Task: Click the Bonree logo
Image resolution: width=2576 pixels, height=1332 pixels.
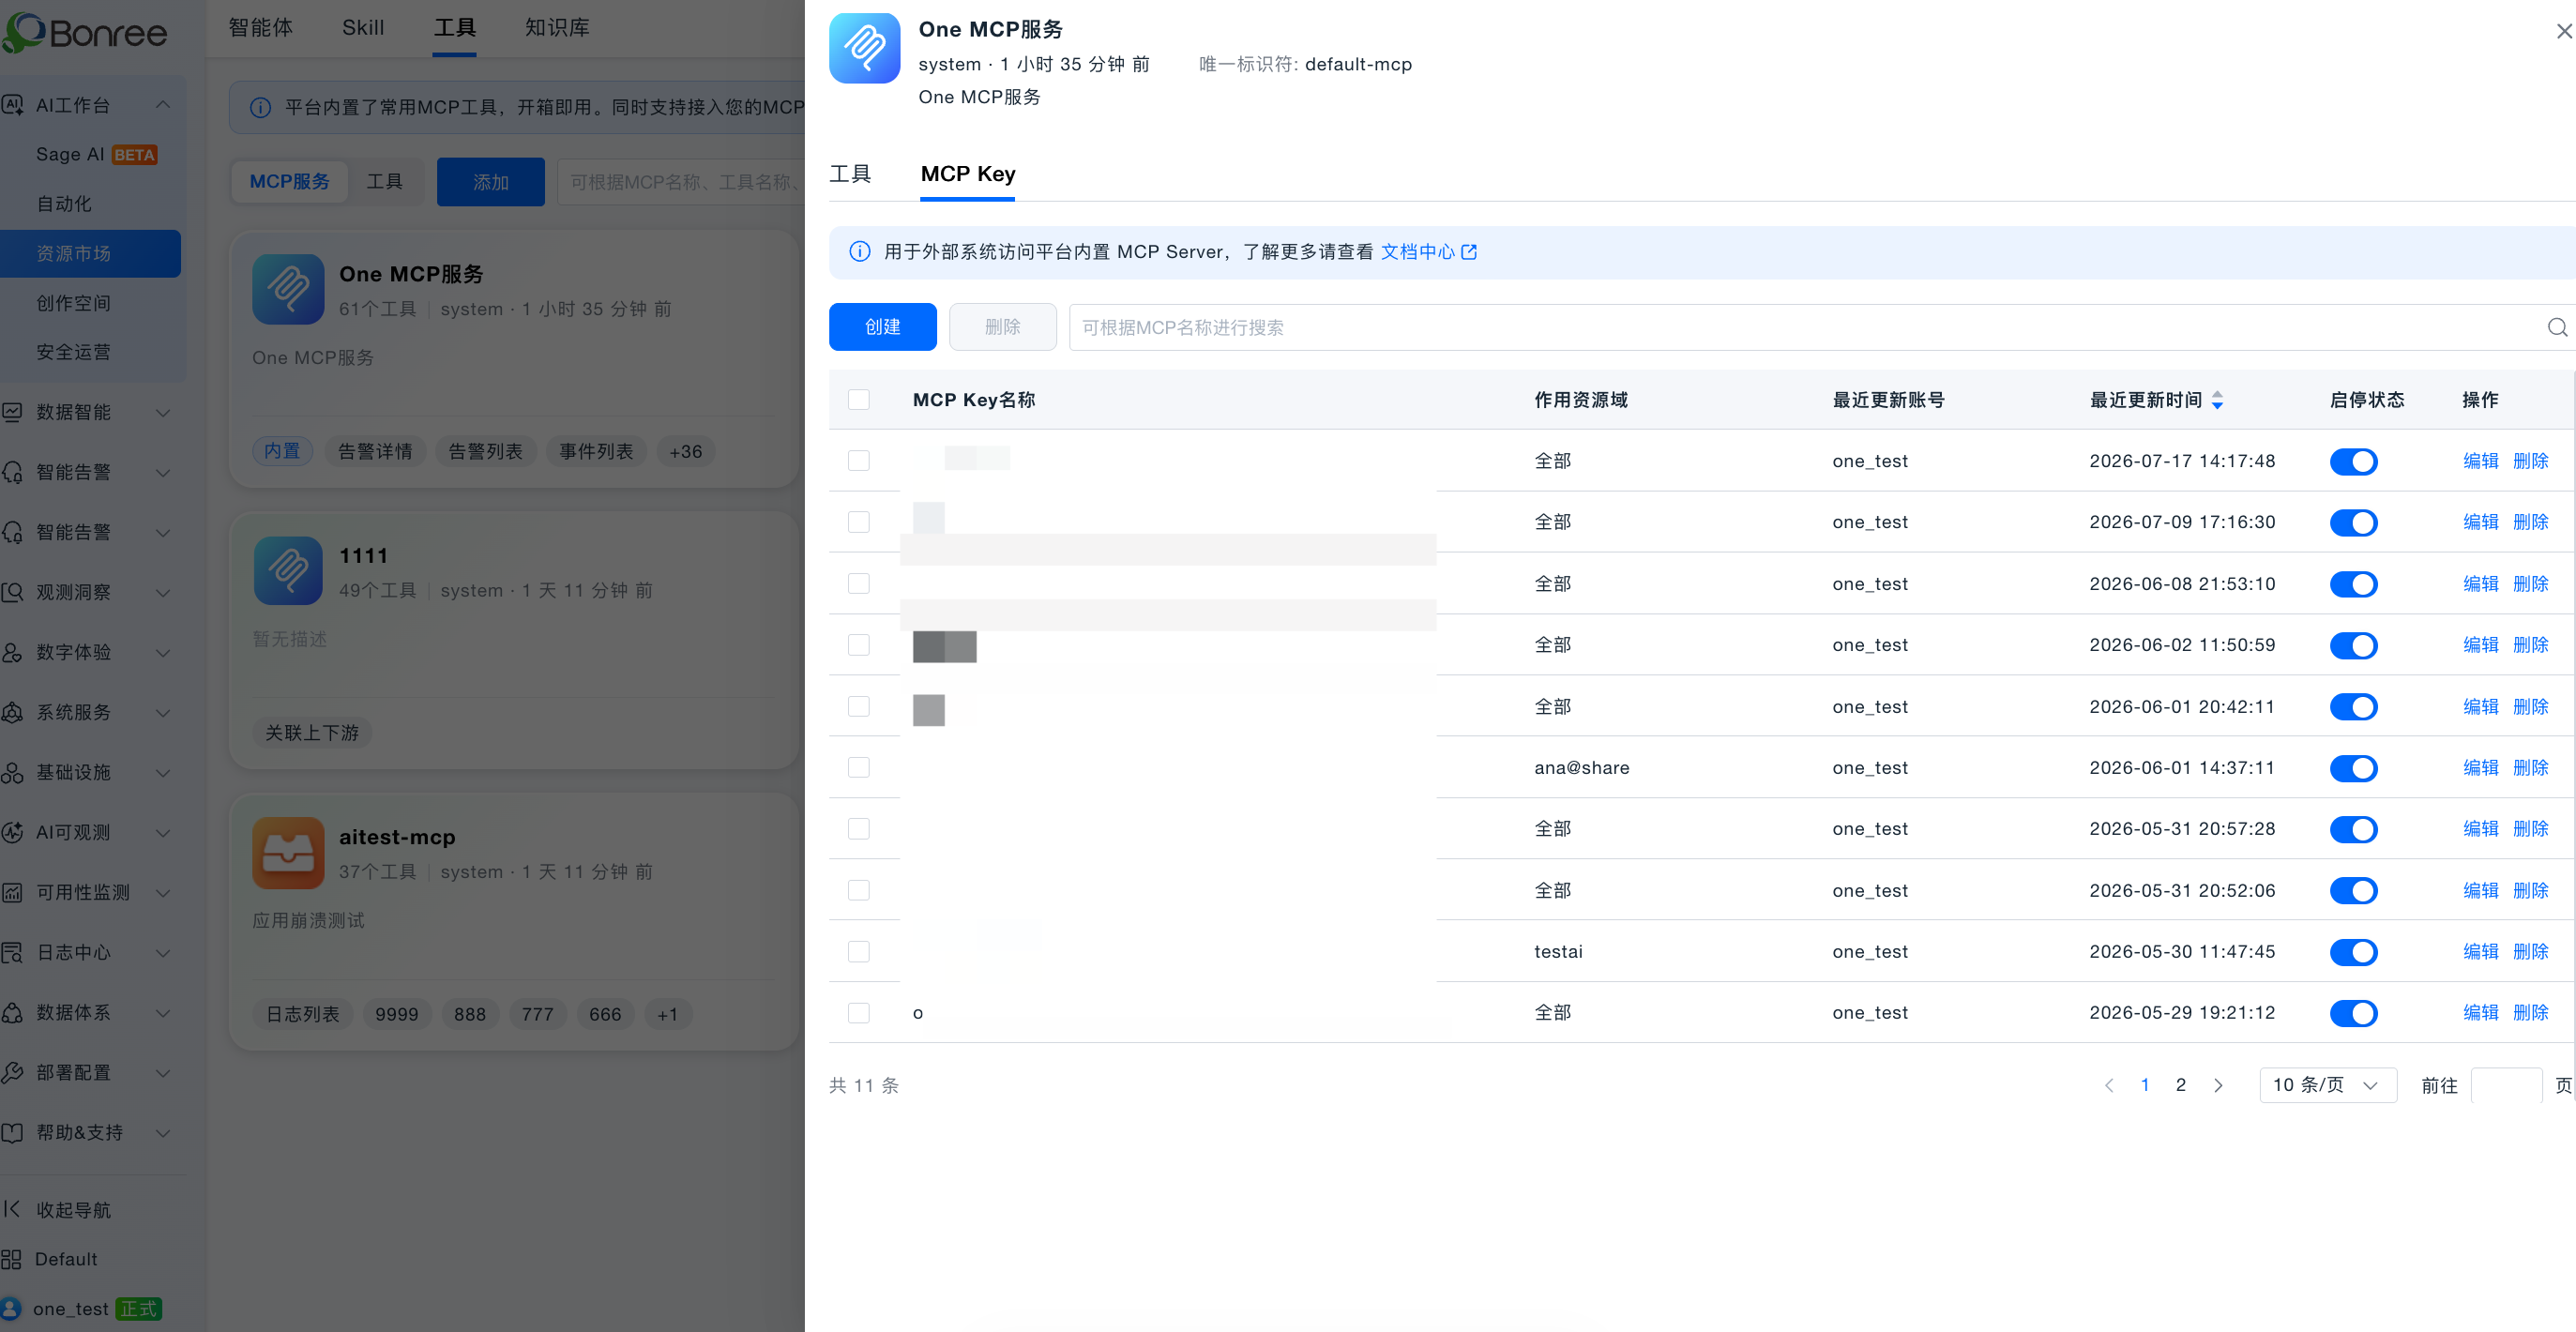Action: (x=84, y=32)
